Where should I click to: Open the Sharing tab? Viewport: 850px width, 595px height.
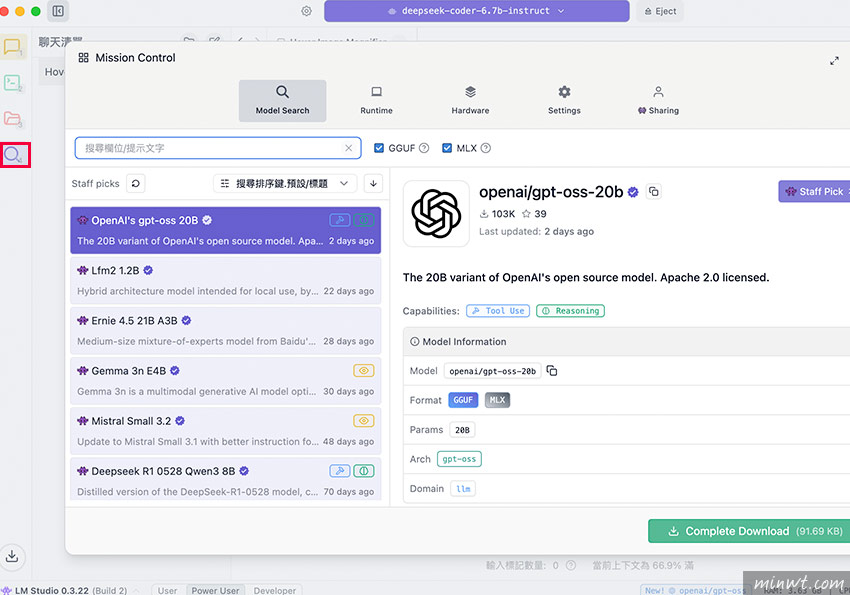pos(658,101)
